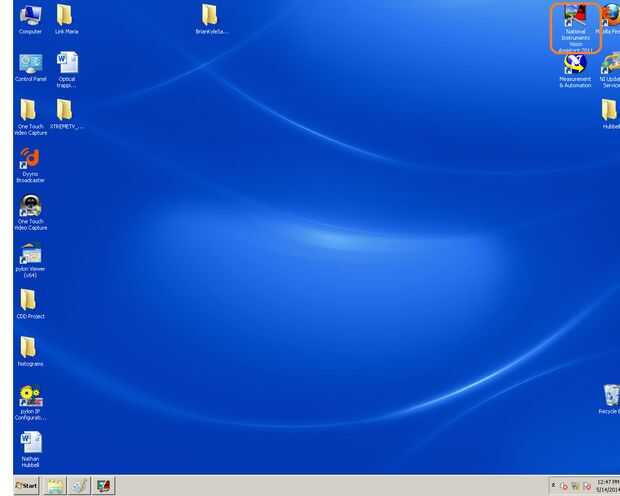620x496 pixels.
Task: Open the Control Panel desktop icon
Action: 30,67
